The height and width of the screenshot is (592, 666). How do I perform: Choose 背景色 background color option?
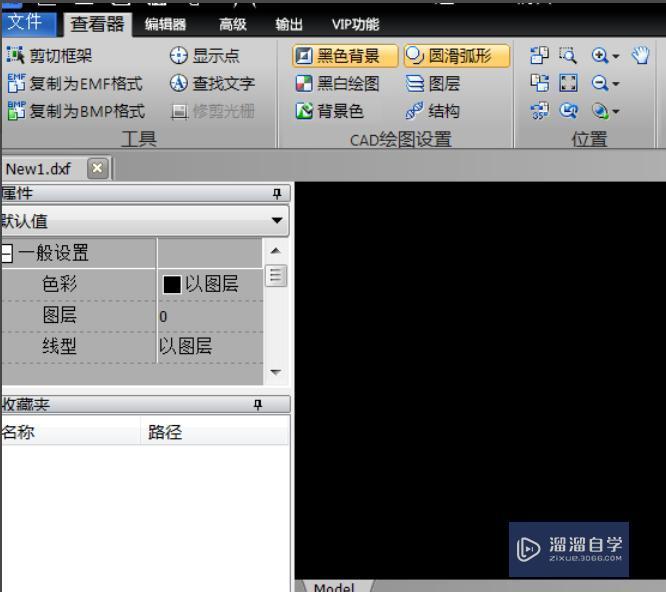pos(330,111)
